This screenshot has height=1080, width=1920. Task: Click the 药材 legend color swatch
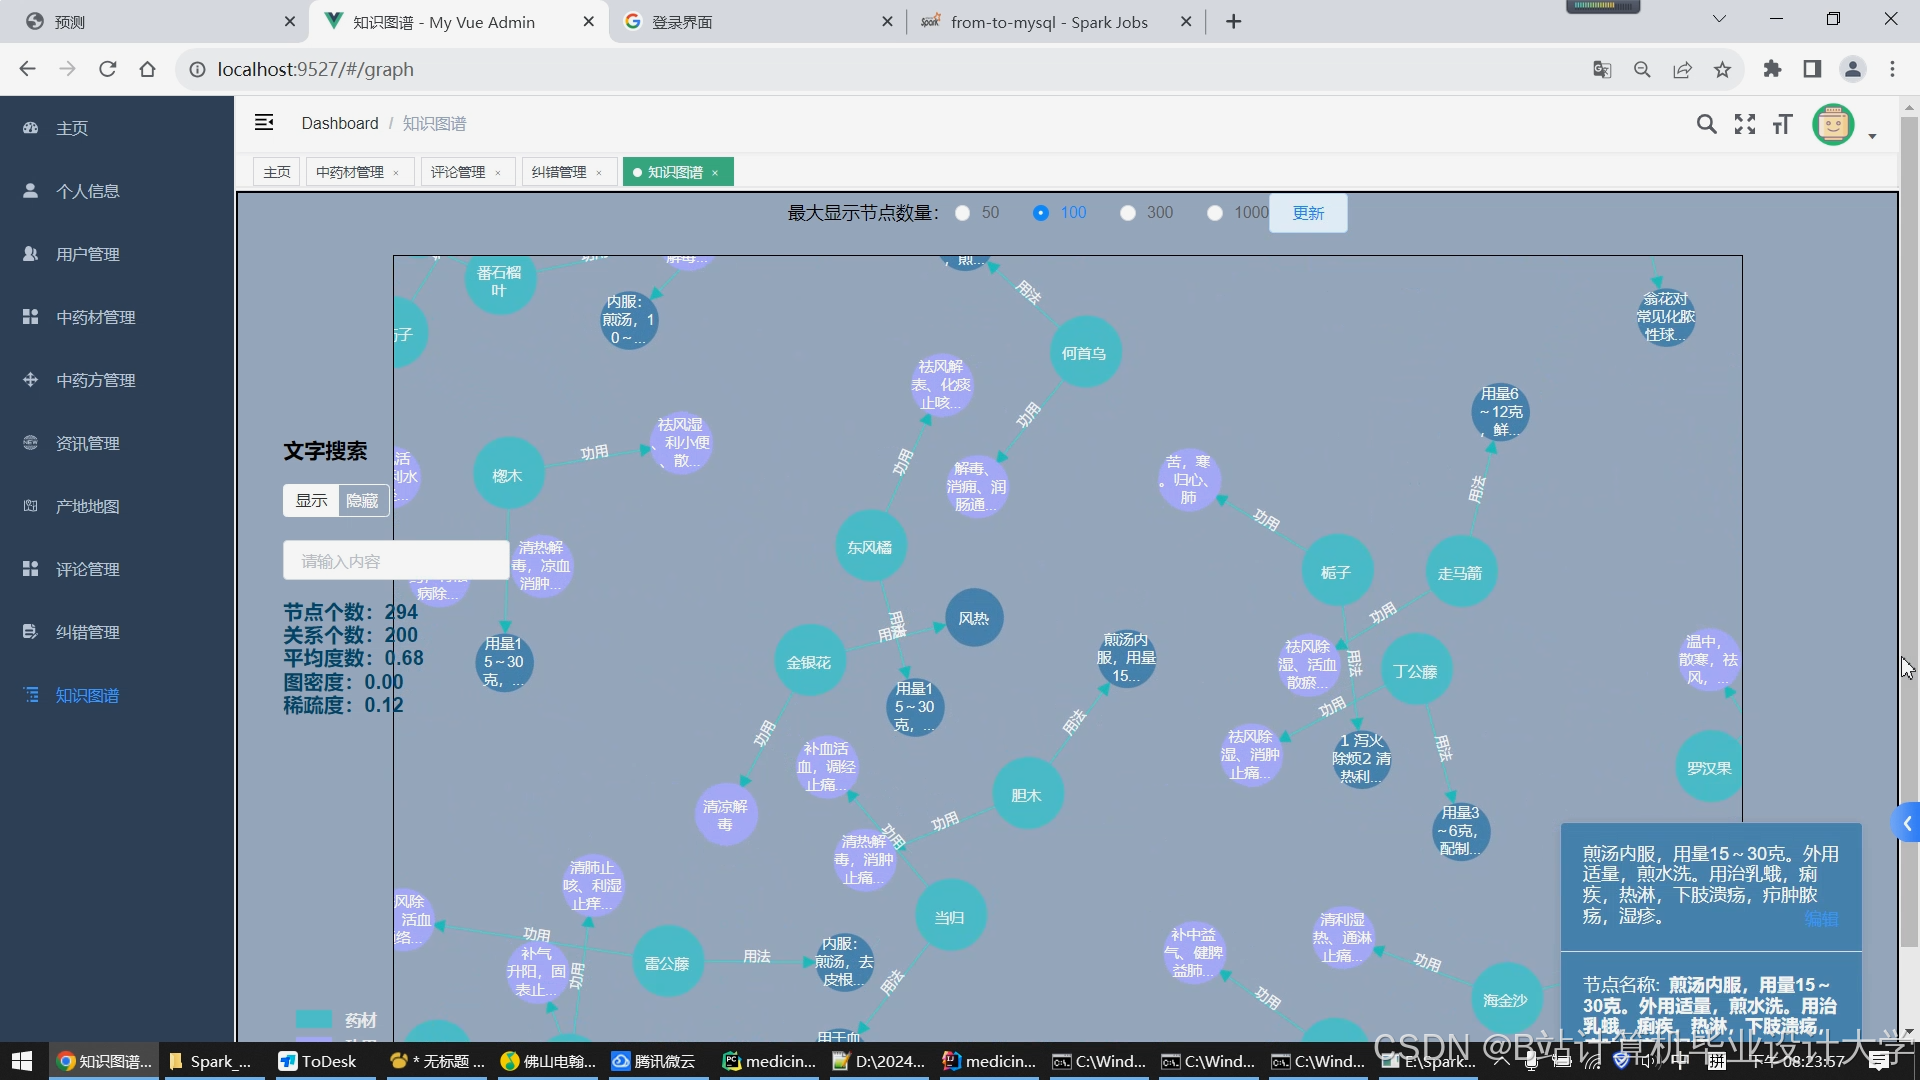[313, 1019]
